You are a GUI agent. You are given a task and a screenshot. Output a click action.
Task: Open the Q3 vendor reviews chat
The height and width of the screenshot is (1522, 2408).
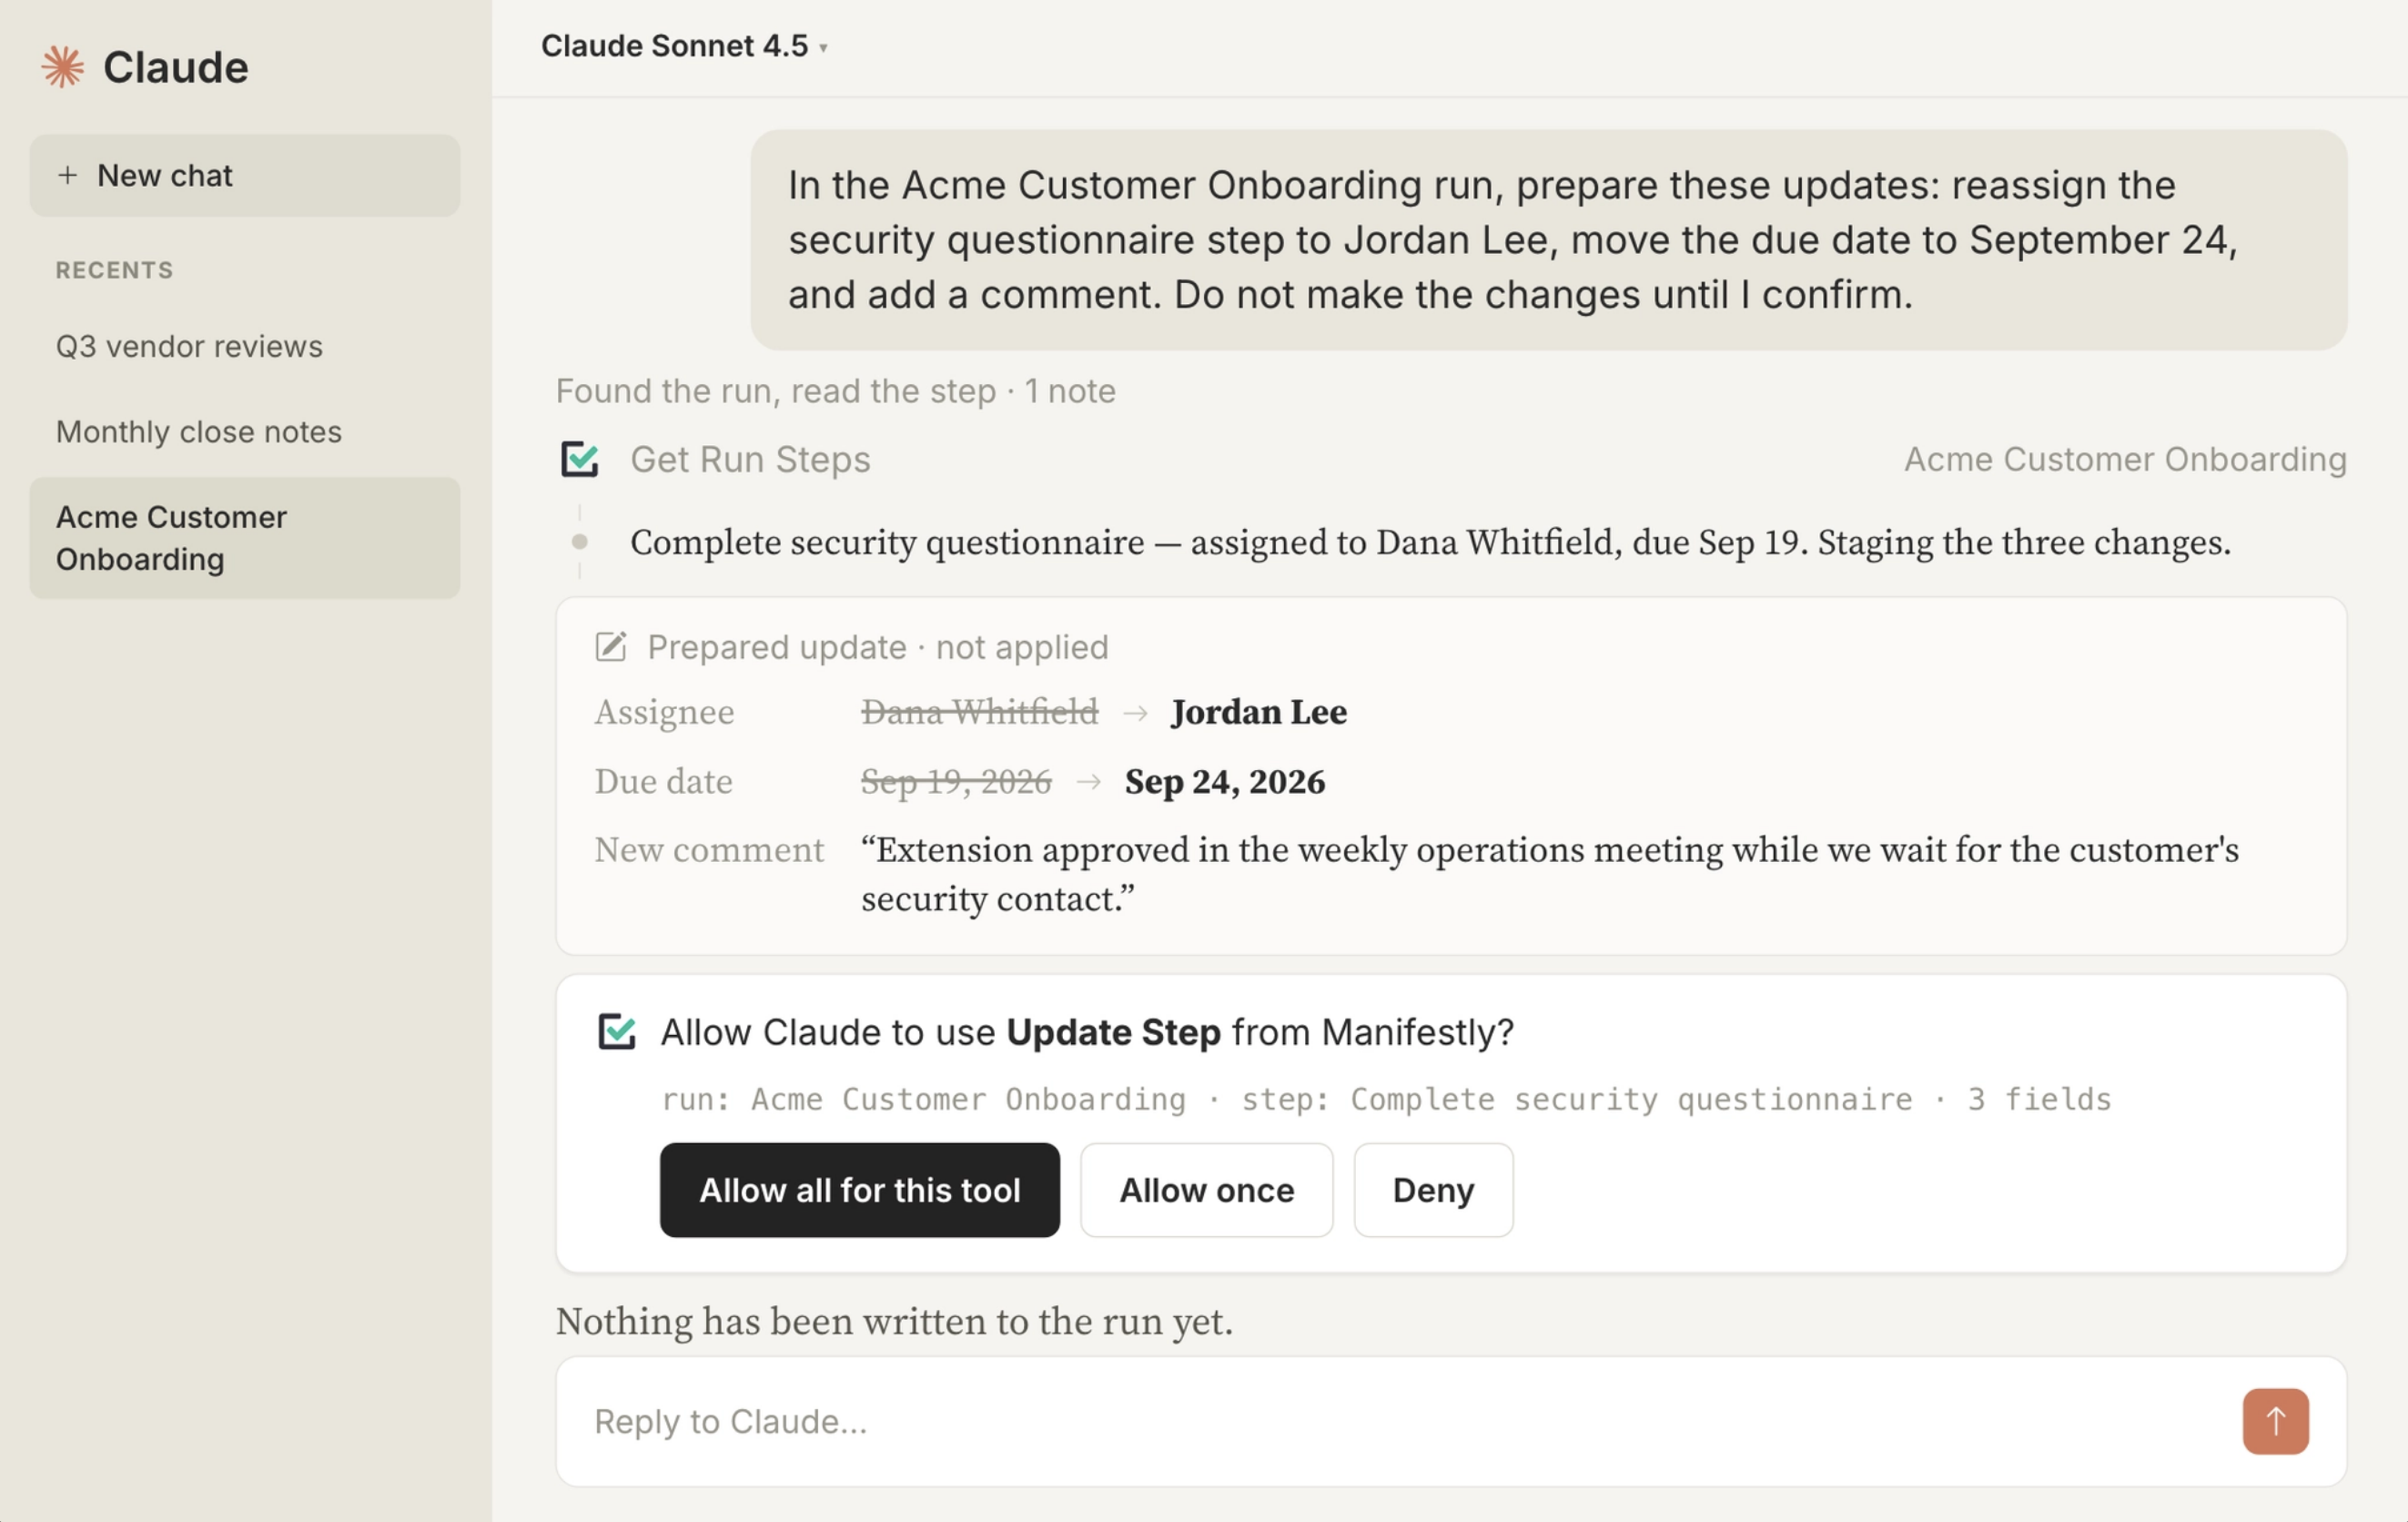tap(189, 346)
